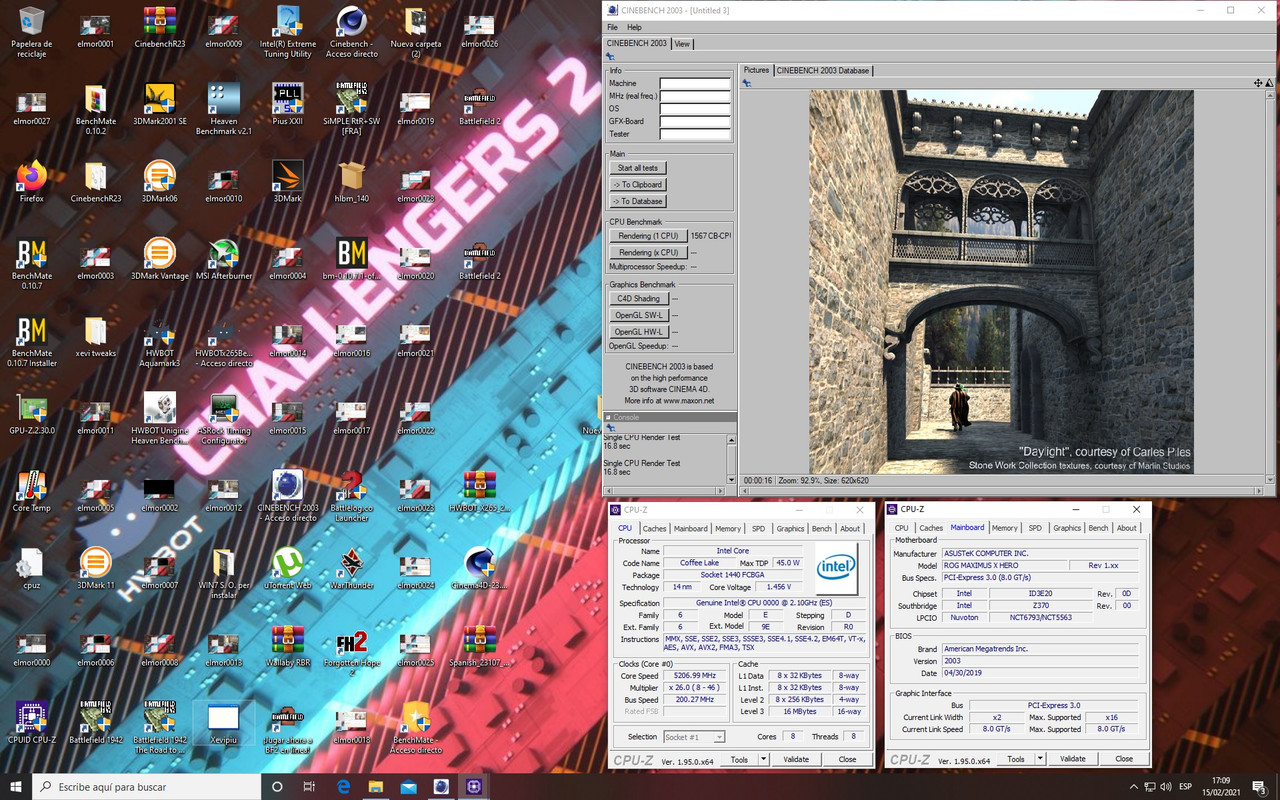Open xevi tweaks folder
This screenshot has height=800, width=1280.
pos(95,337)
